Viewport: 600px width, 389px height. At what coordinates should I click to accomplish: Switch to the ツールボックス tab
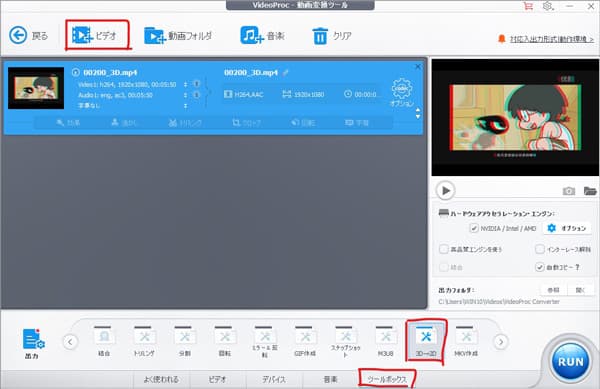coord(387,379)
